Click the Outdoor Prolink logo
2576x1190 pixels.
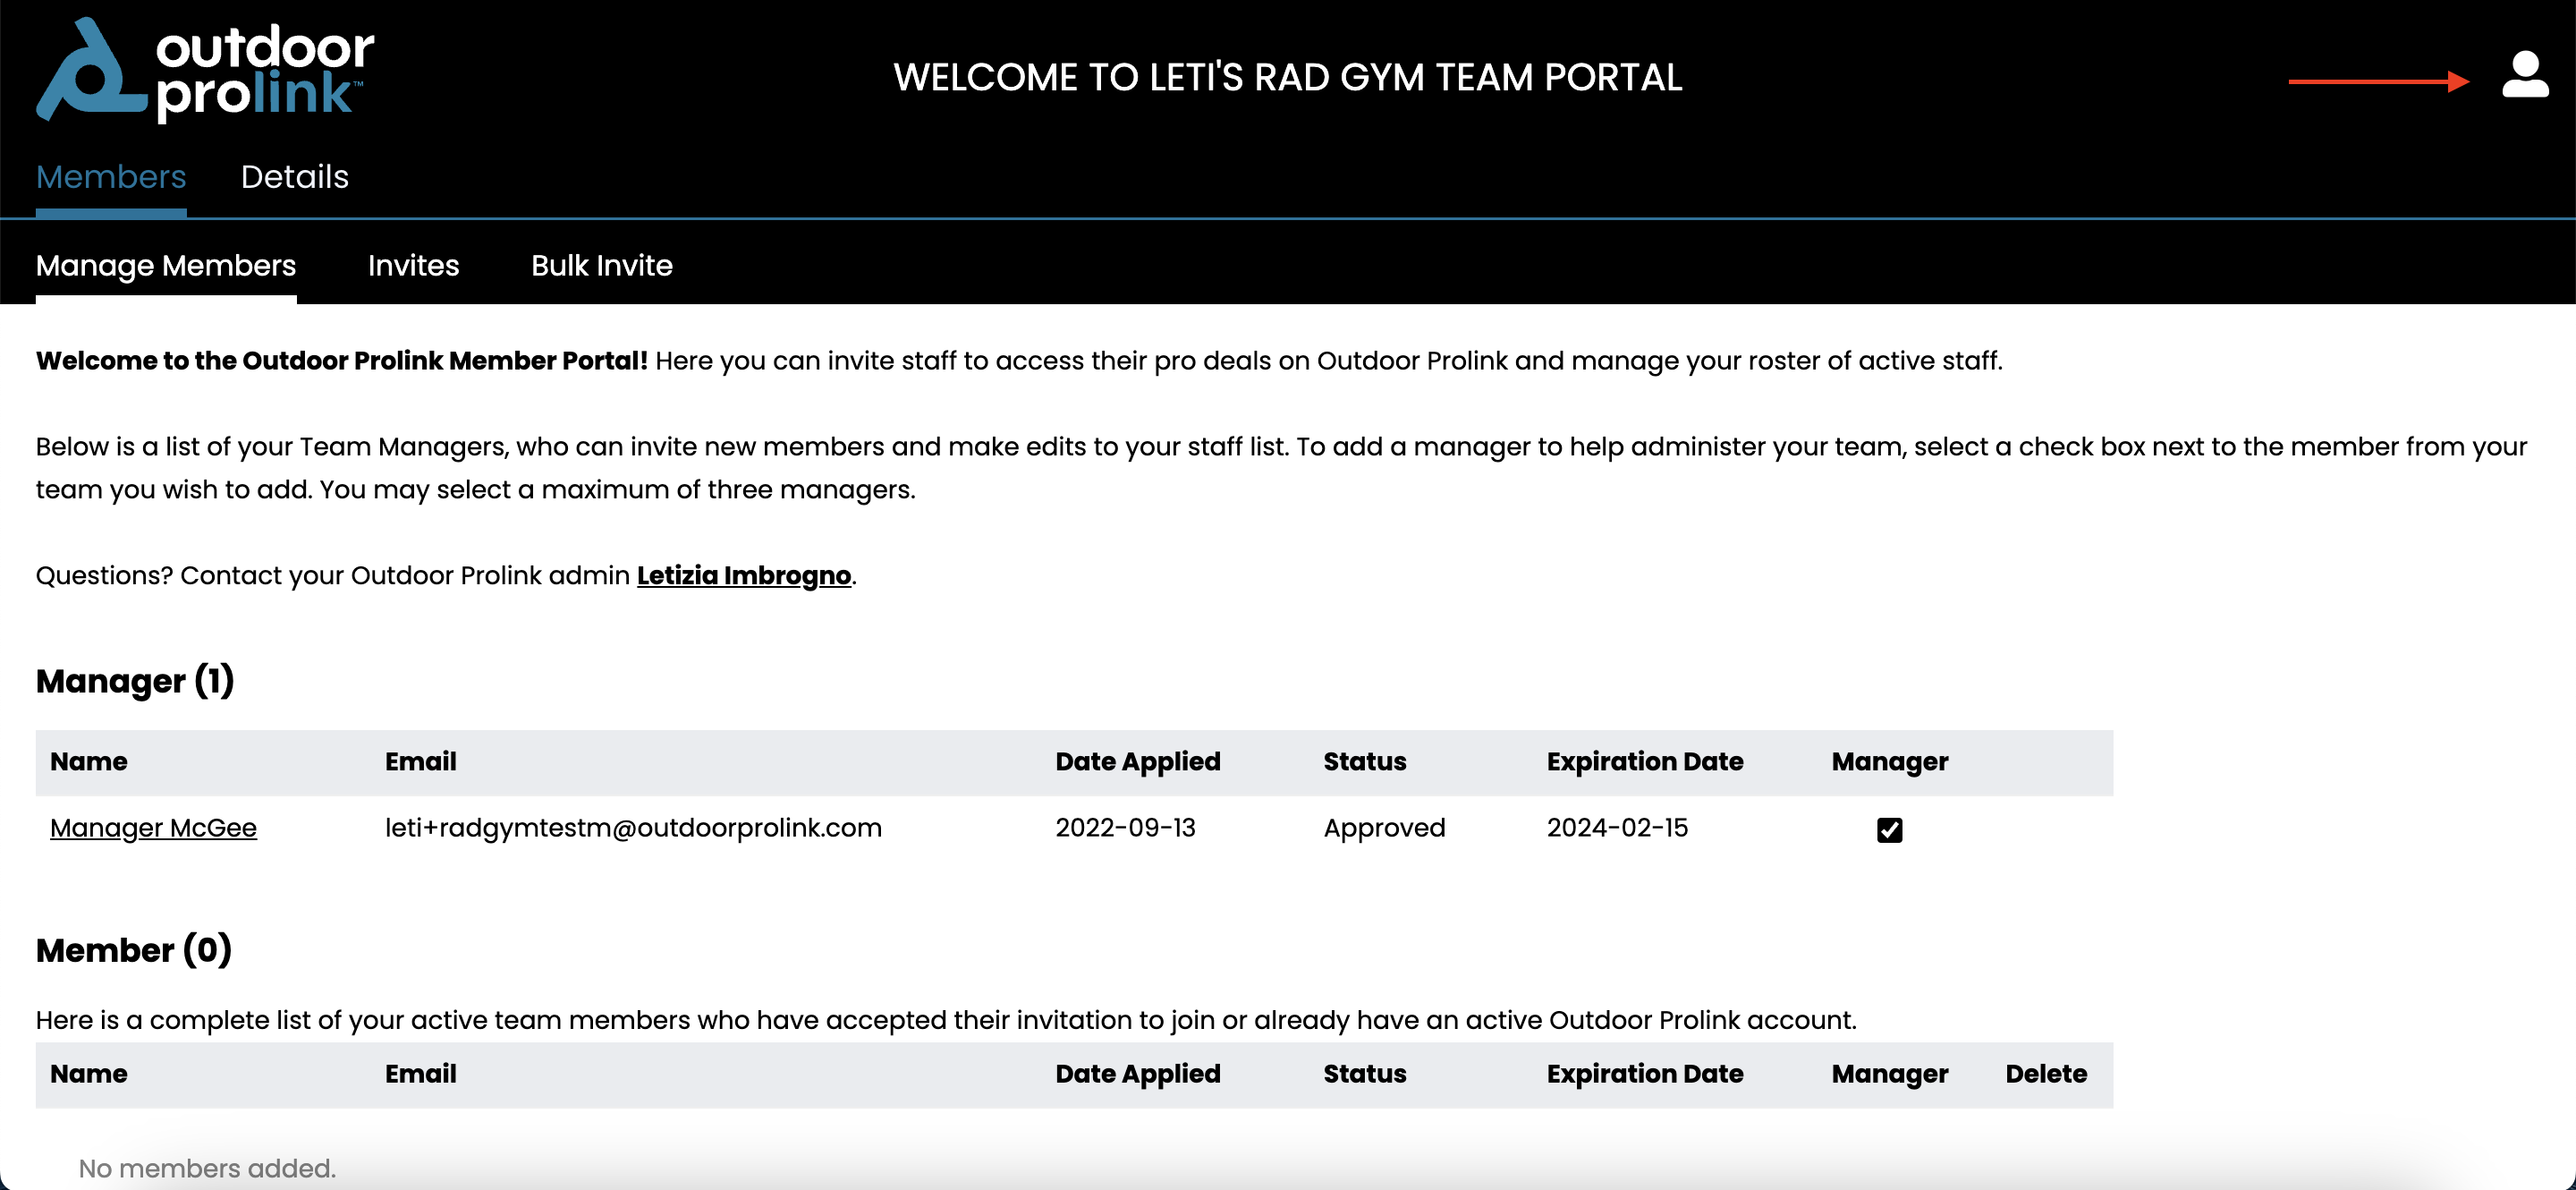(x=205, y=70)
